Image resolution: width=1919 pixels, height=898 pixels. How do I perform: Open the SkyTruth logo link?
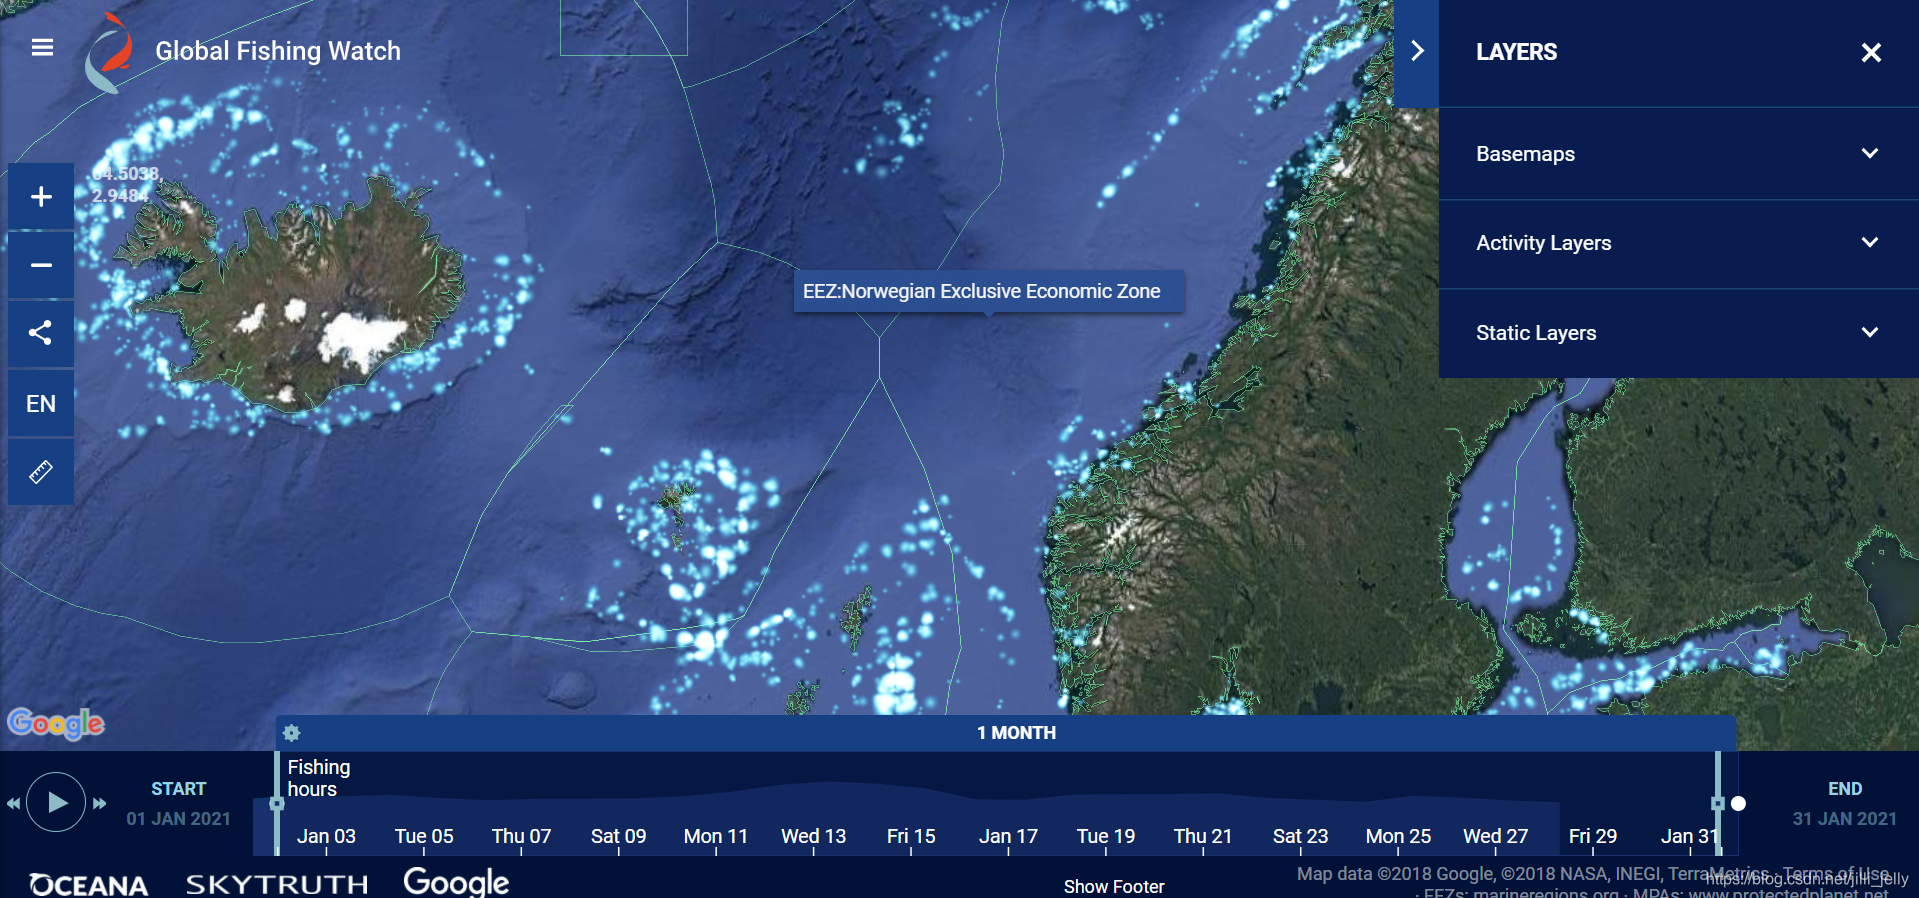[277, 884]
